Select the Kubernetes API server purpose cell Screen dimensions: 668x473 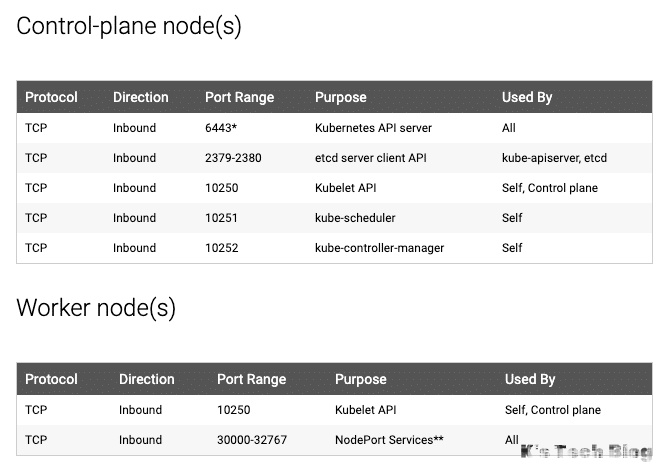point(373,128)
